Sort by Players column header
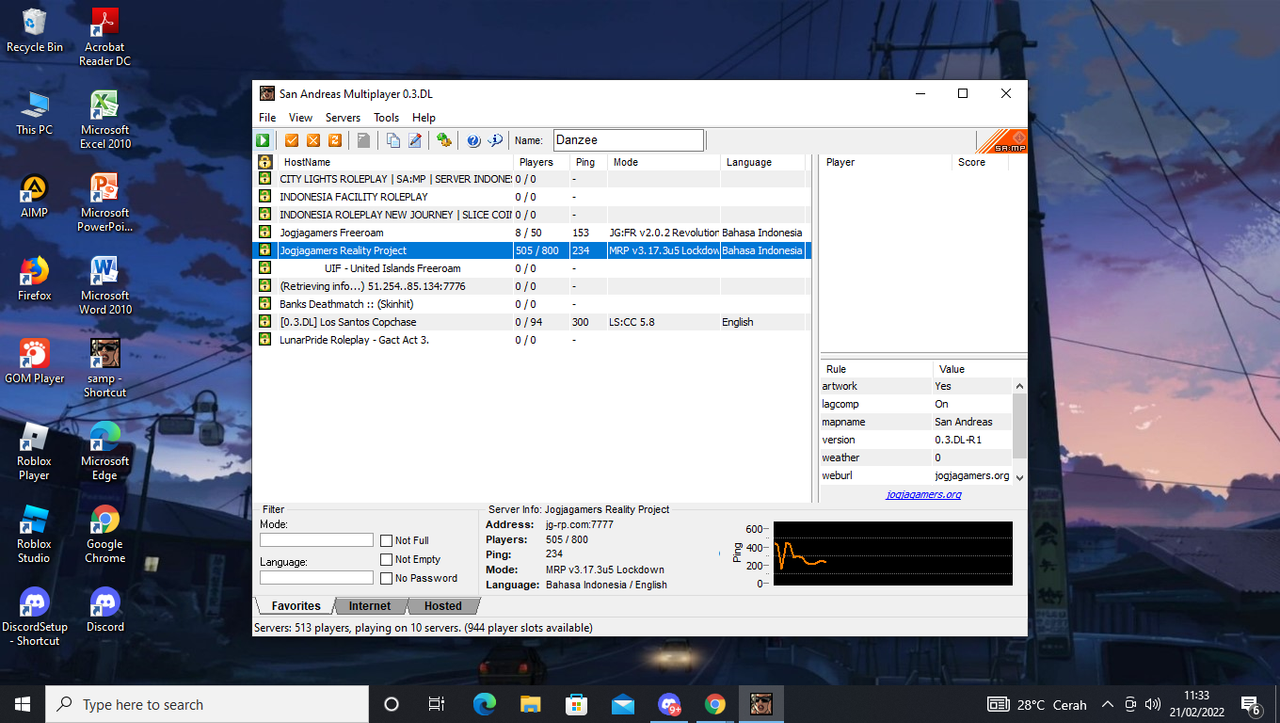The width and height of the screenshot is (1280, 723). 542,162
